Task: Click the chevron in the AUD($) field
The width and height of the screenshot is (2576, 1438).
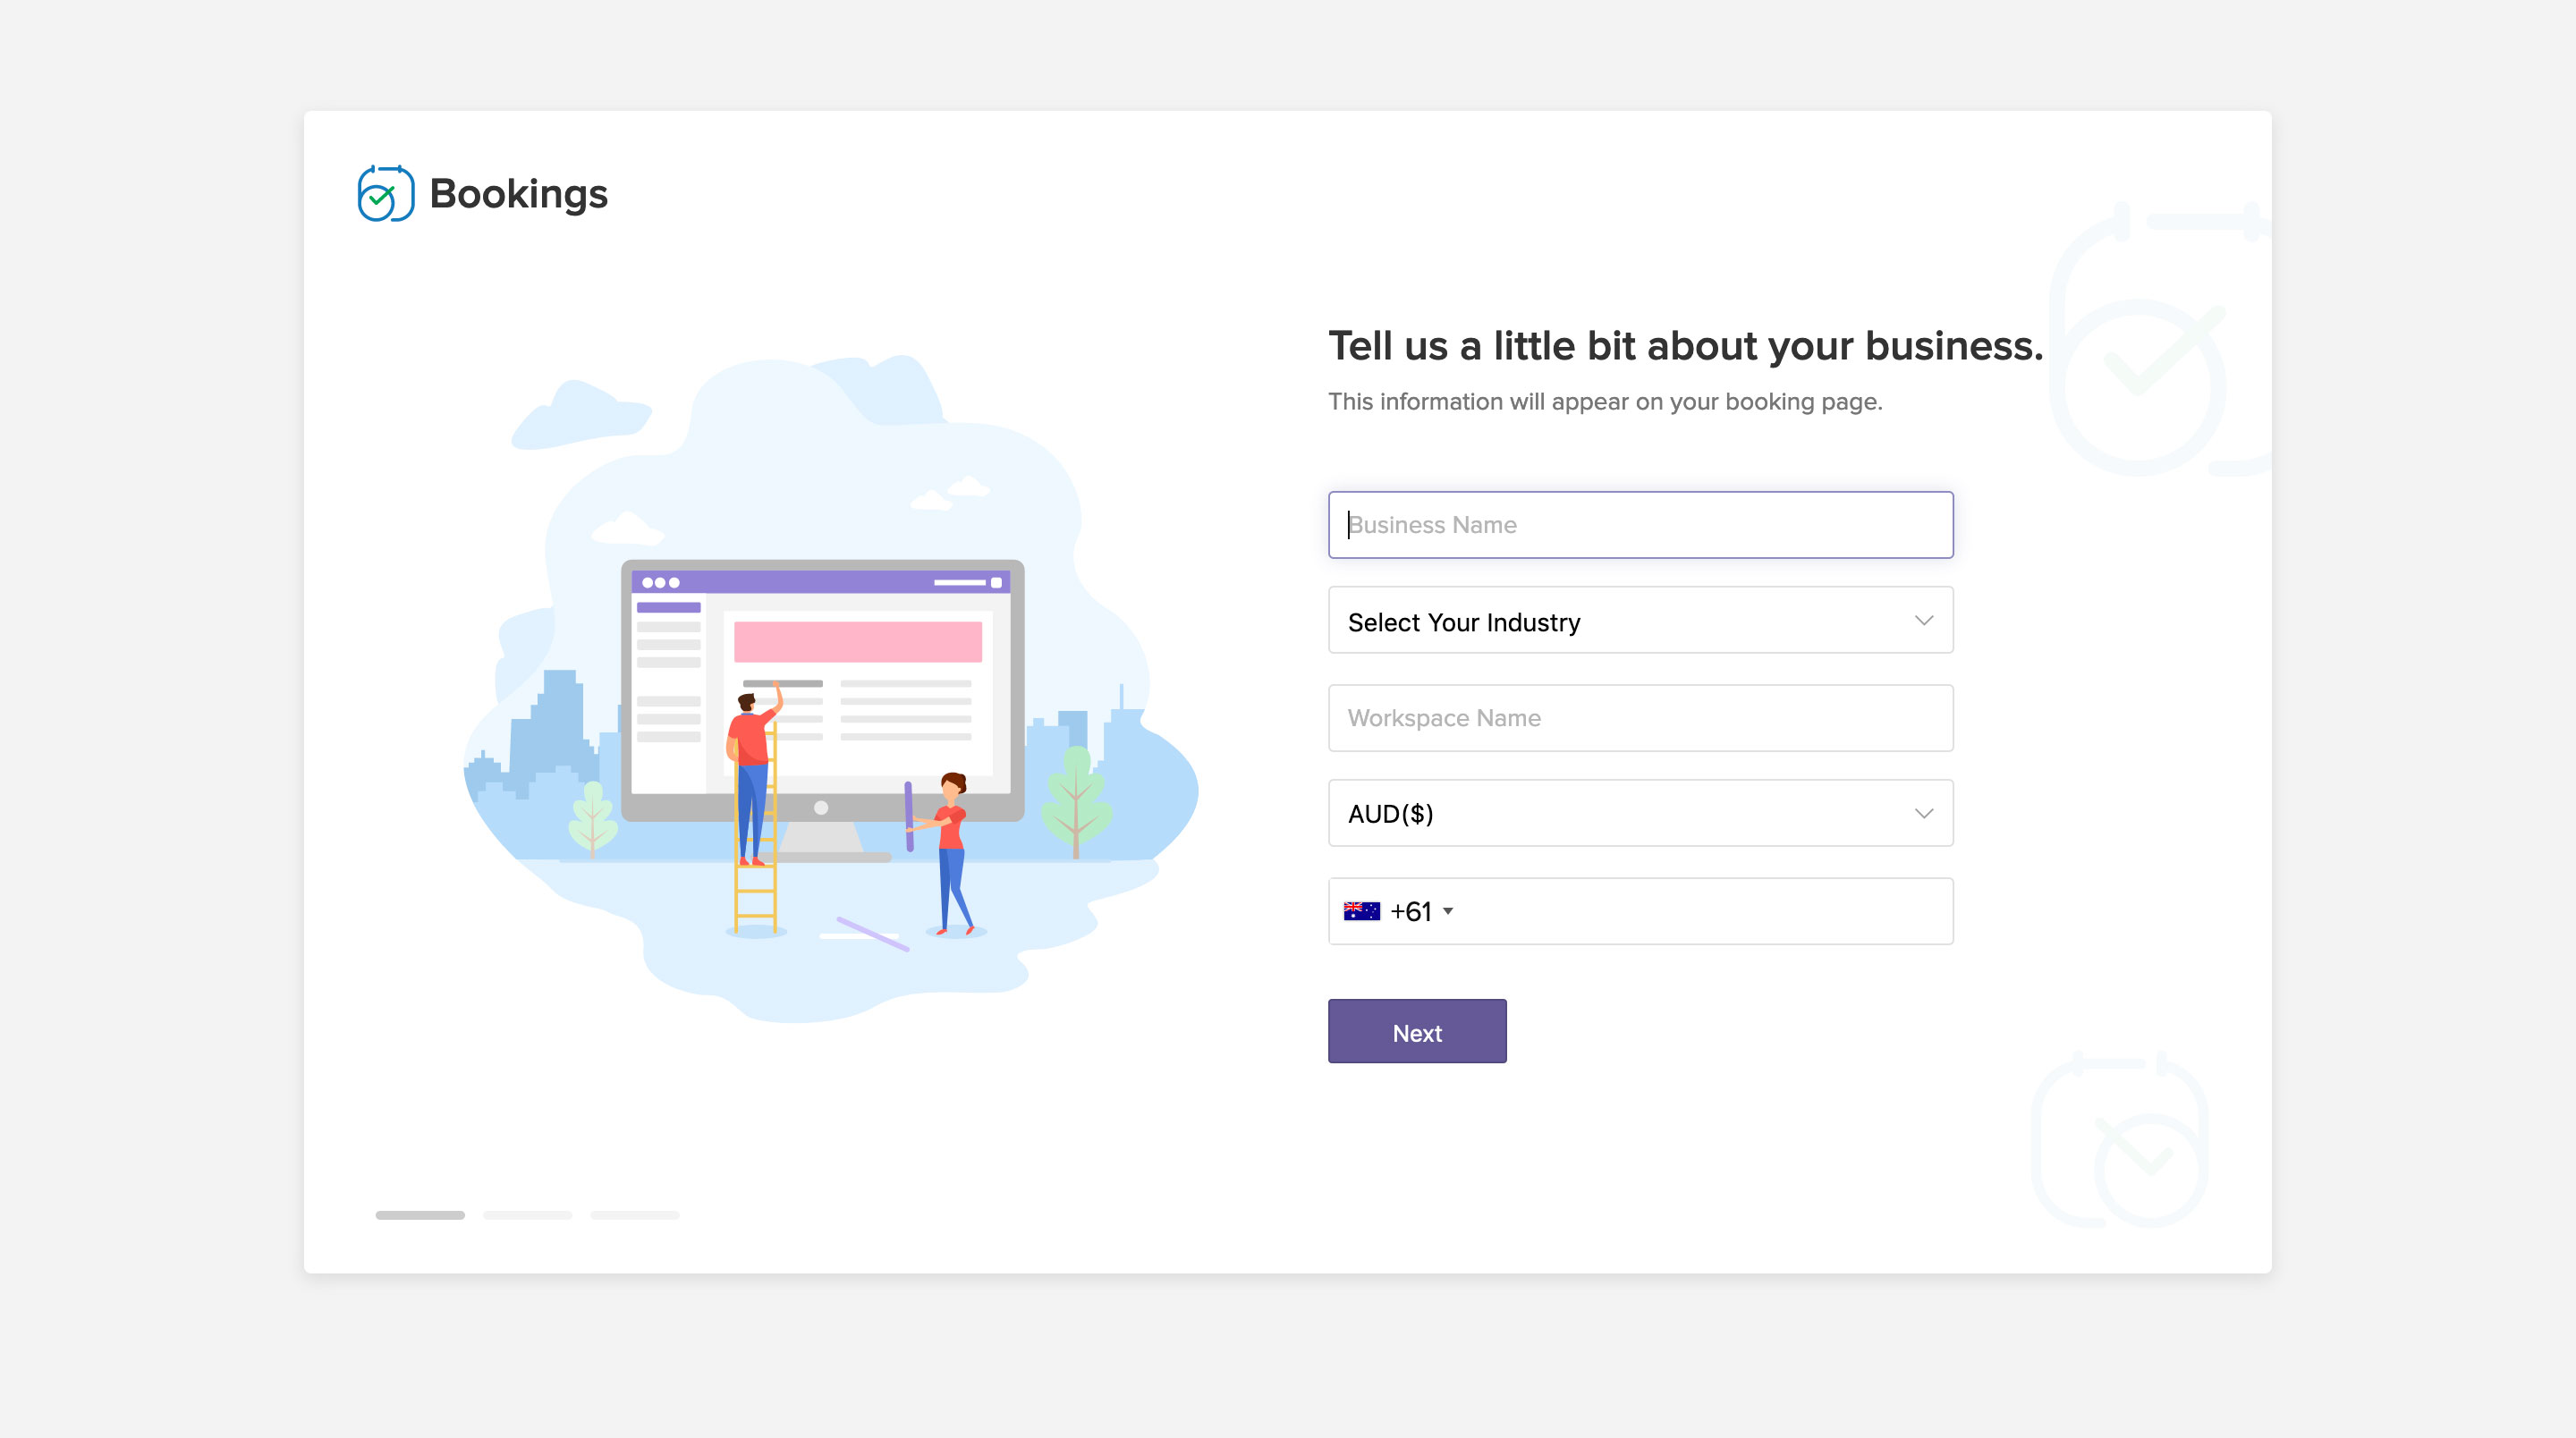Action: [x=1923, y=814]
